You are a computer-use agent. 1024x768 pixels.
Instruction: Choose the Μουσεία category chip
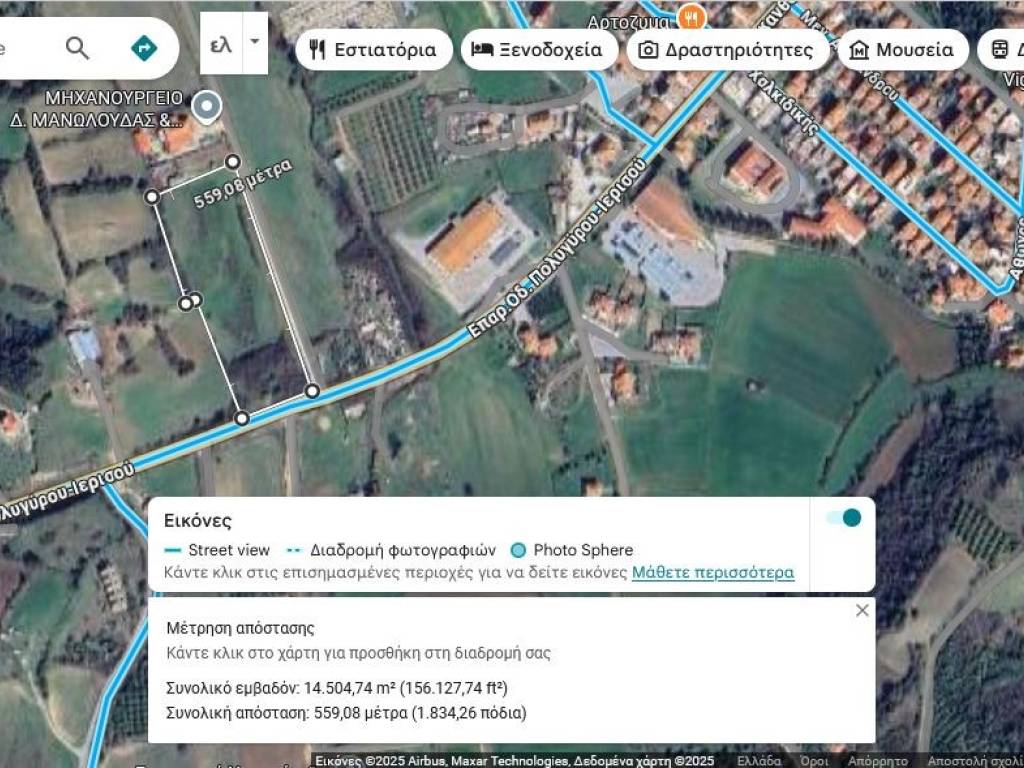[x=902, y=49]
